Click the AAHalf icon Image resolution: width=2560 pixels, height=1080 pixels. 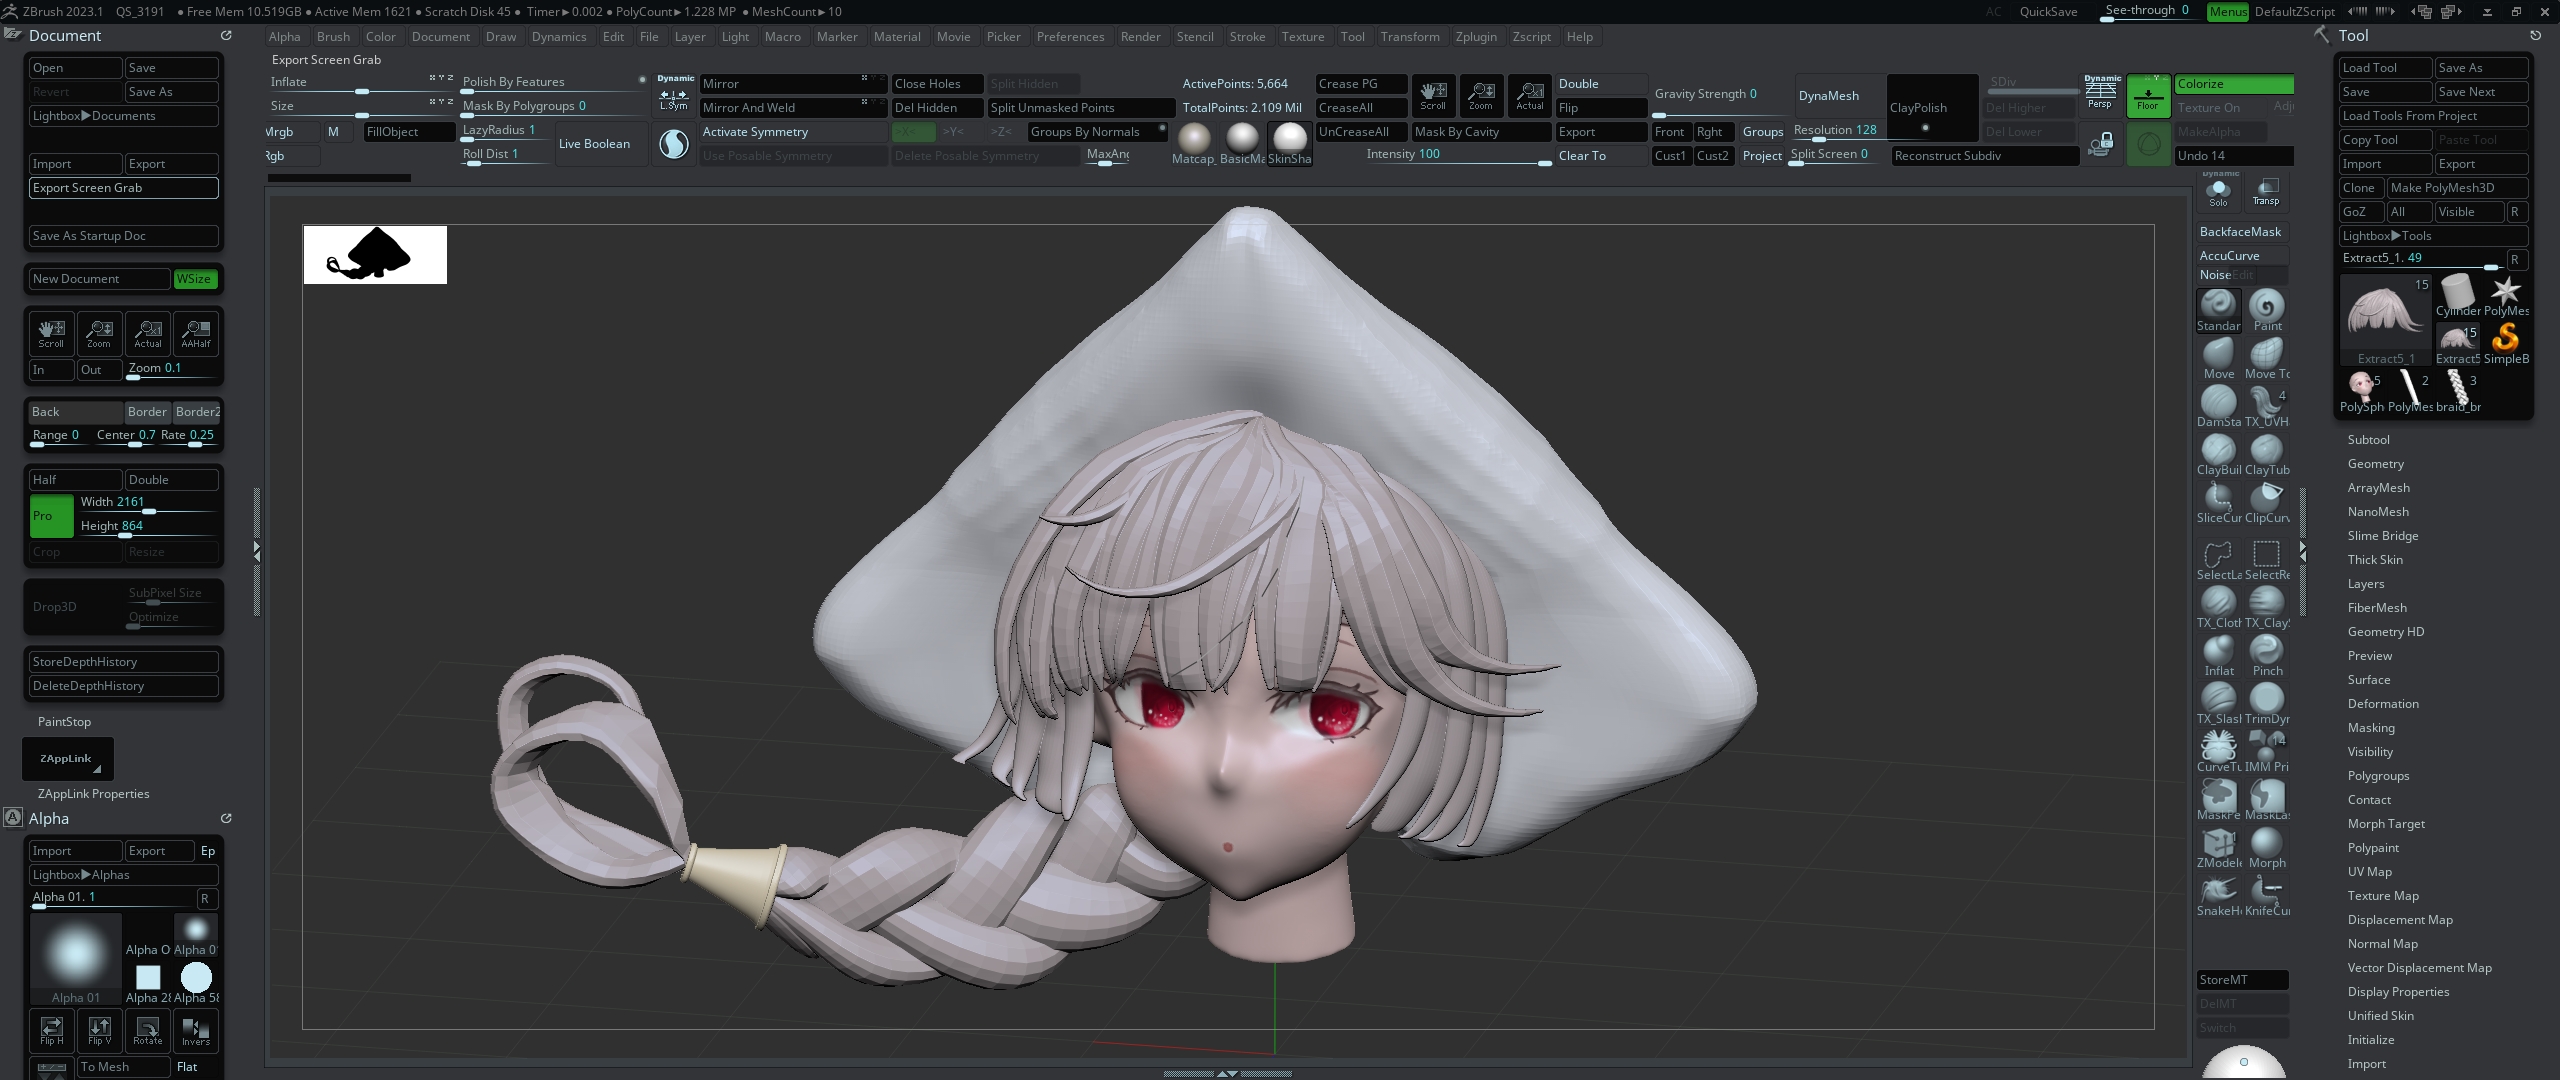[x=196, y=334]
